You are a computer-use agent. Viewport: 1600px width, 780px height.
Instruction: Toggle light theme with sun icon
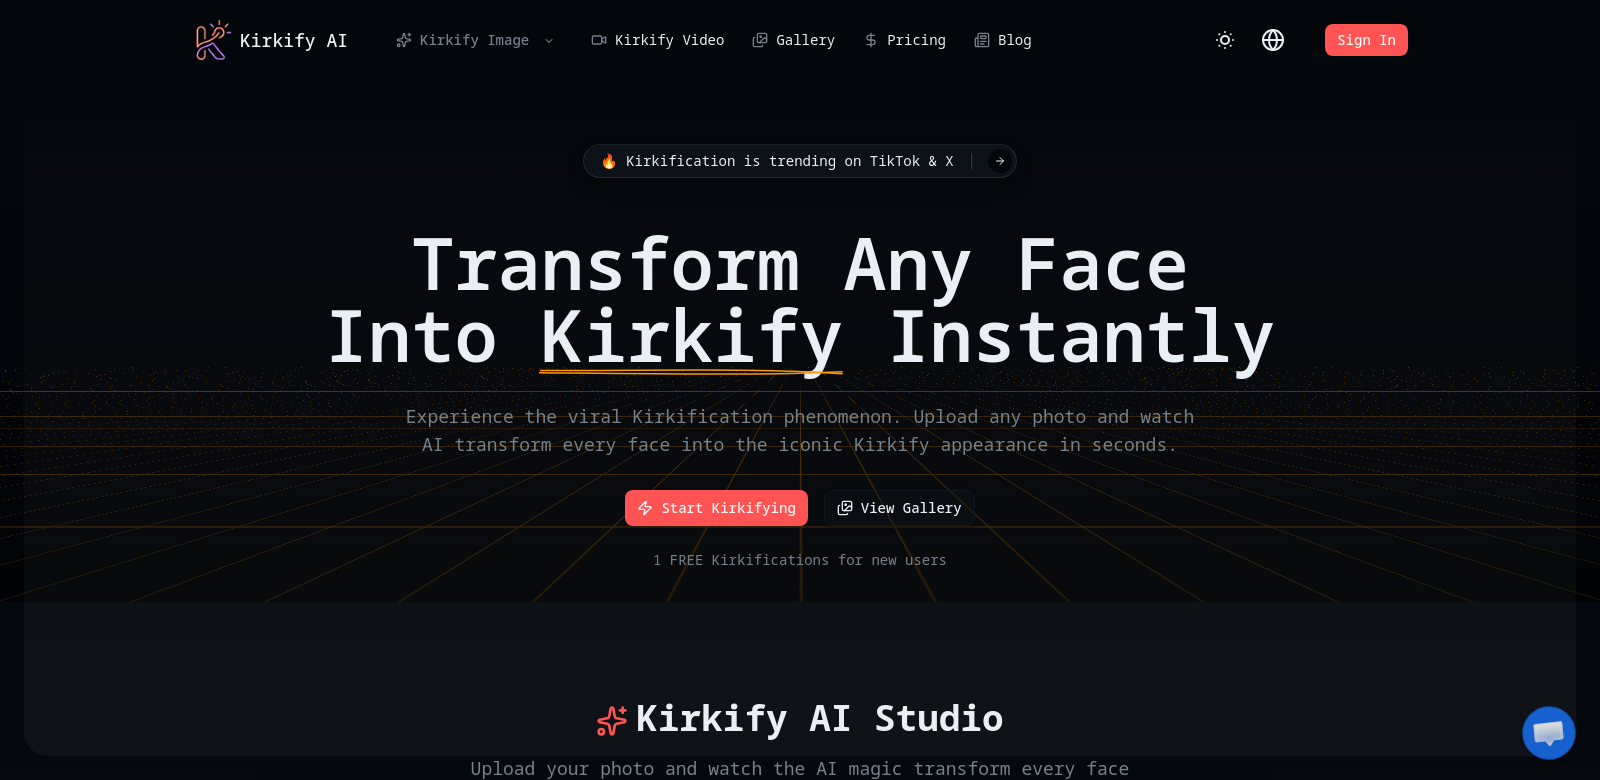click(x=1225, y=40)
